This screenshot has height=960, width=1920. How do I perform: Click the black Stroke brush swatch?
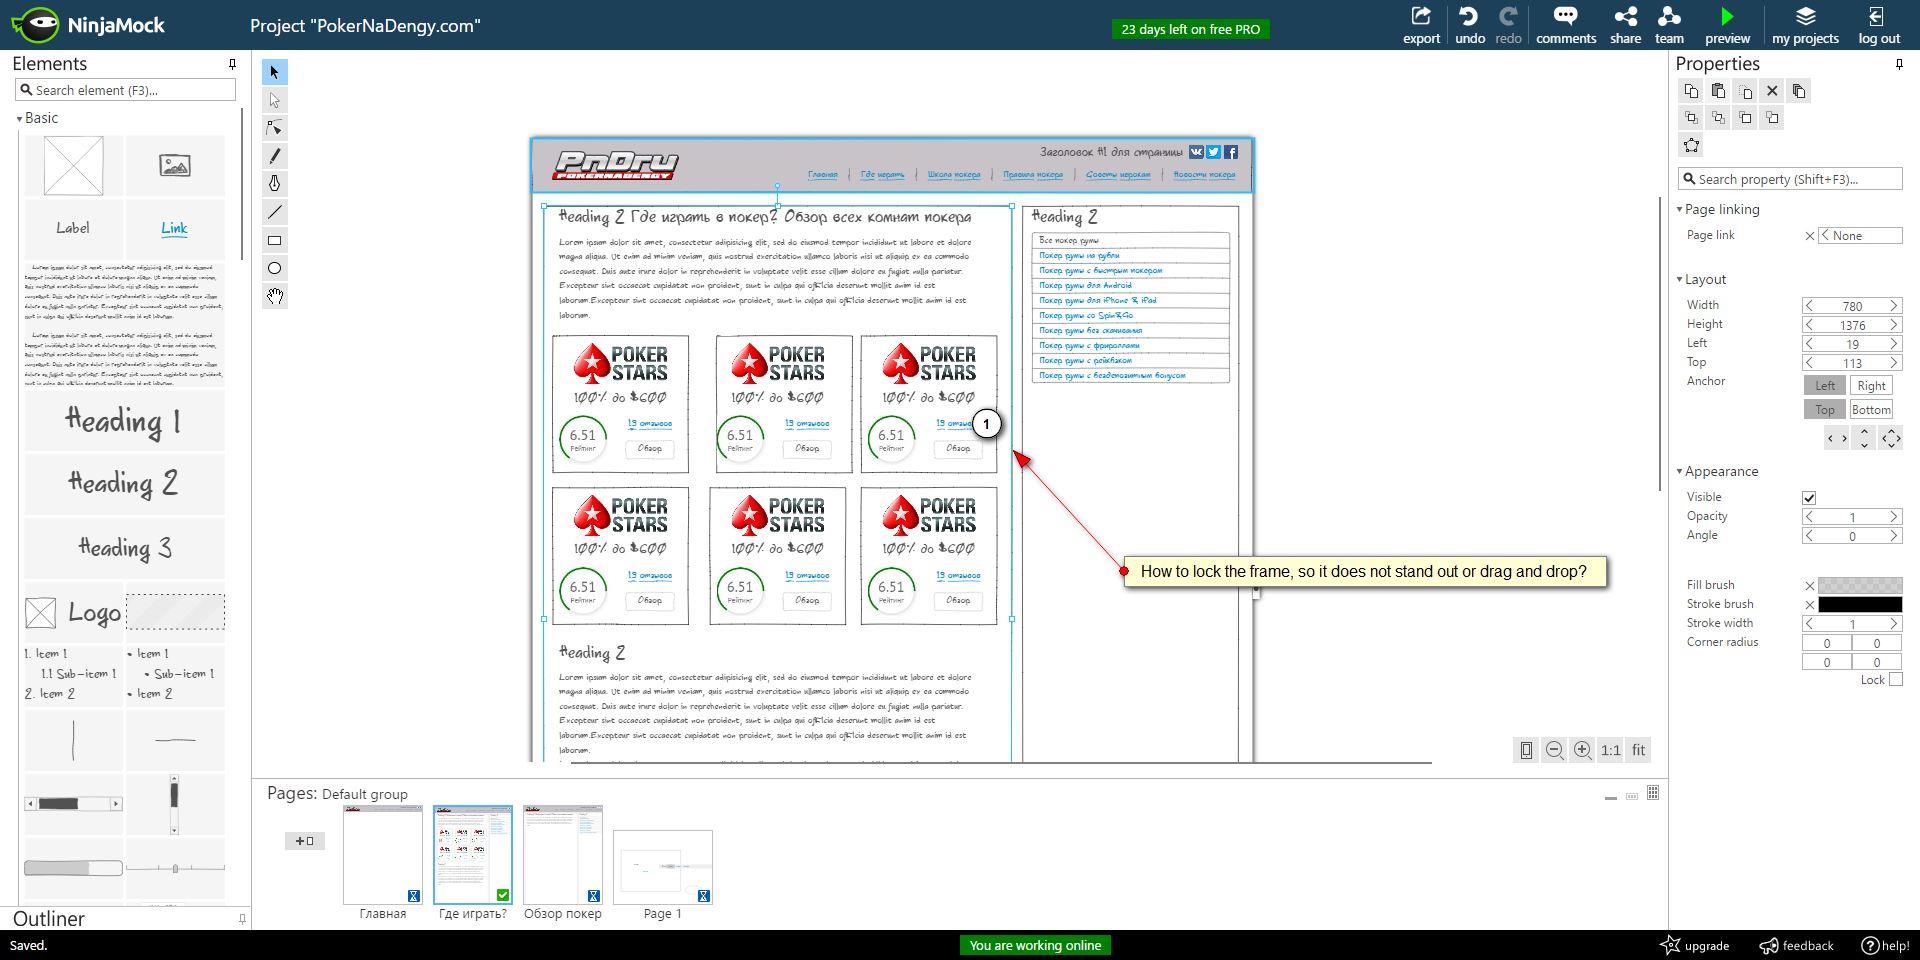coord(1859,605)
